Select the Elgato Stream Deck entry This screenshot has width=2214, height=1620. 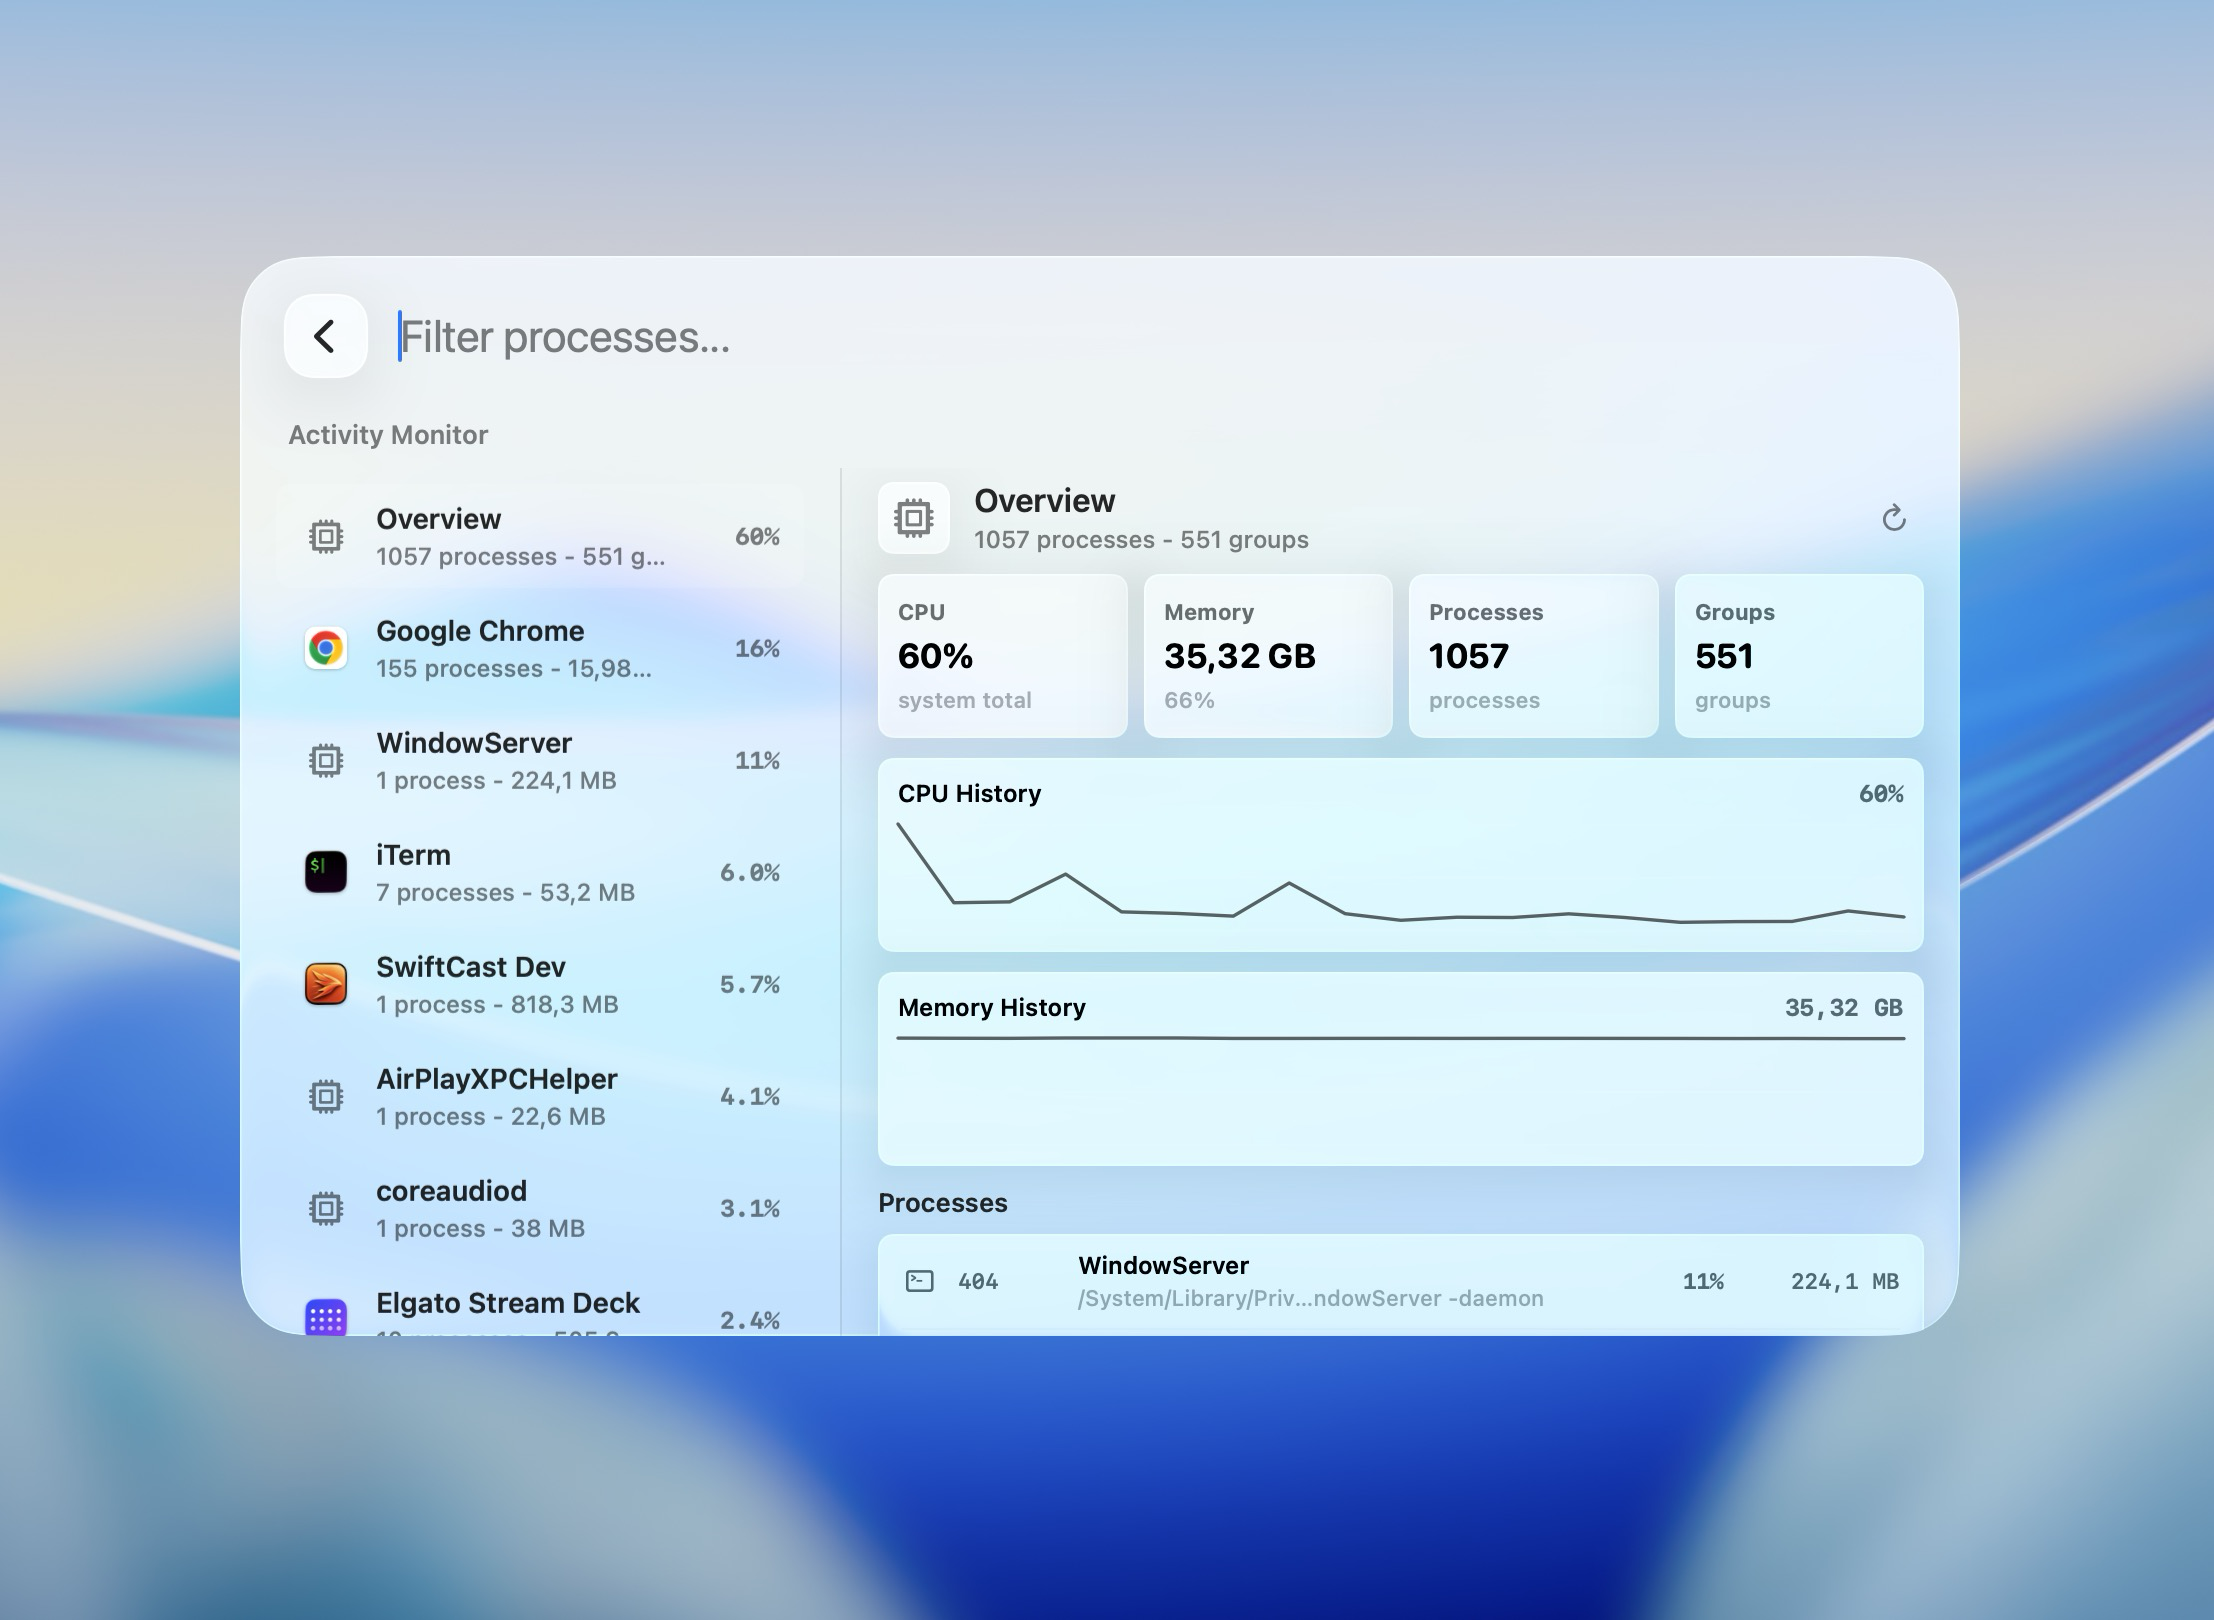[541, 1303]
